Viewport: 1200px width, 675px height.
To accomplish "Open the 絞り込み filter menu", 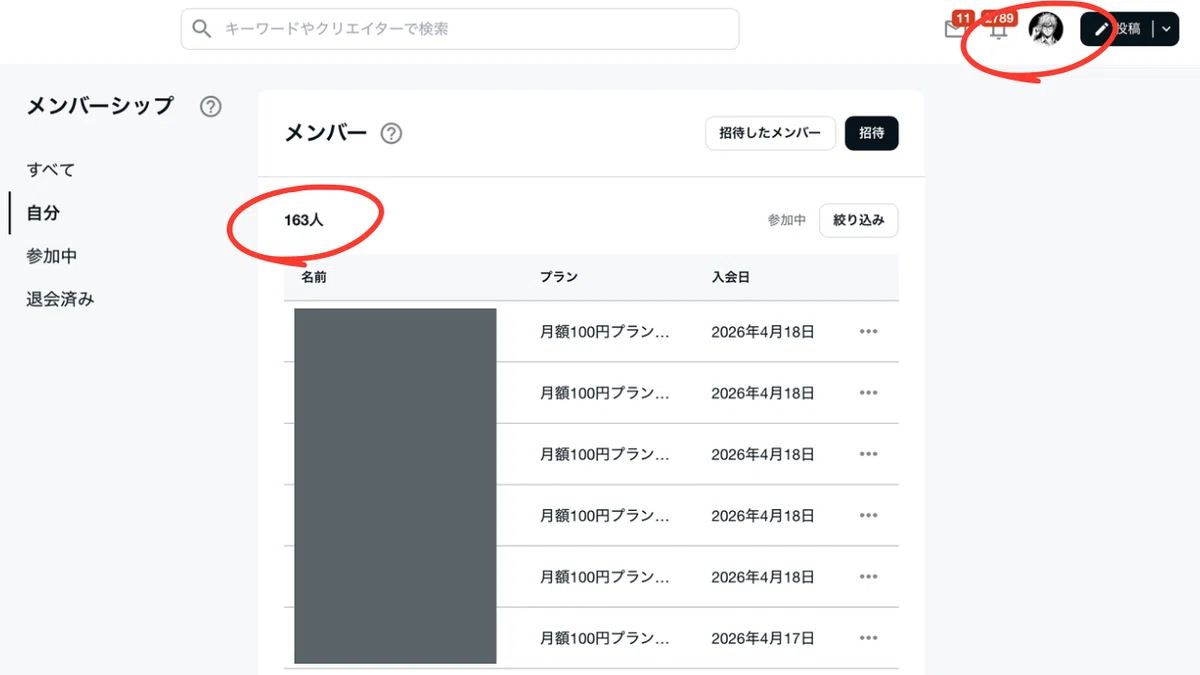I will point(858,220).
